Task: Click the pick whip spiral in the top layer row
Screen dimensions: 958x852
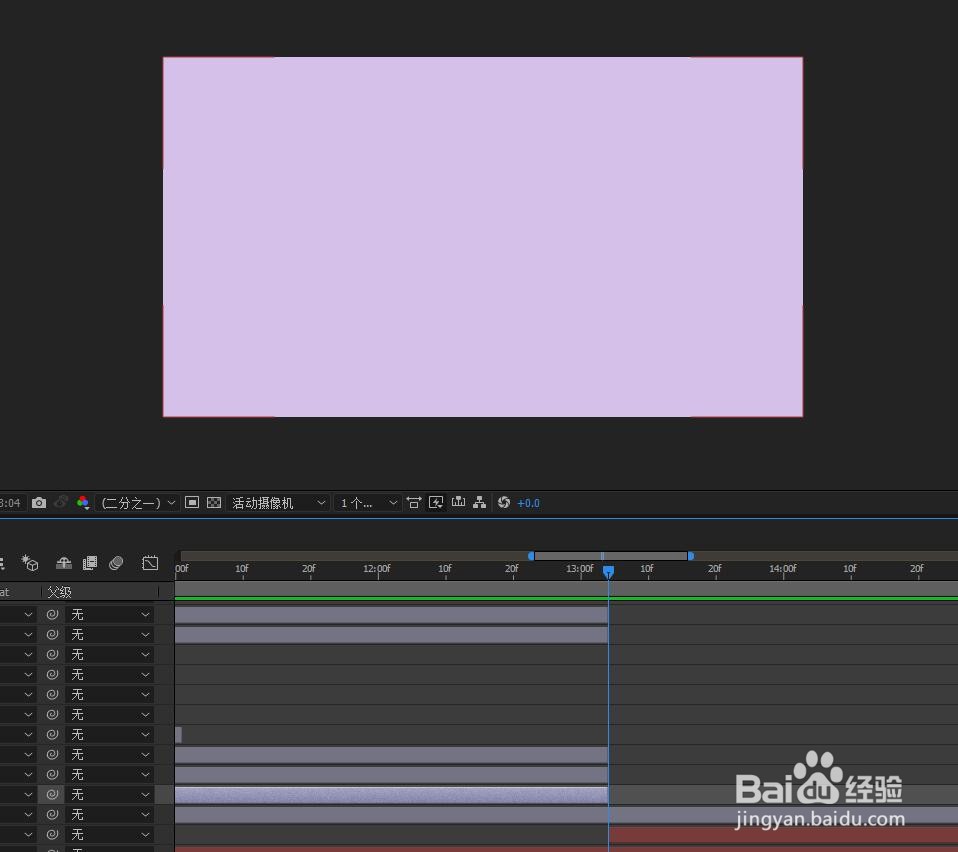Action: click(x=53, y=614)
